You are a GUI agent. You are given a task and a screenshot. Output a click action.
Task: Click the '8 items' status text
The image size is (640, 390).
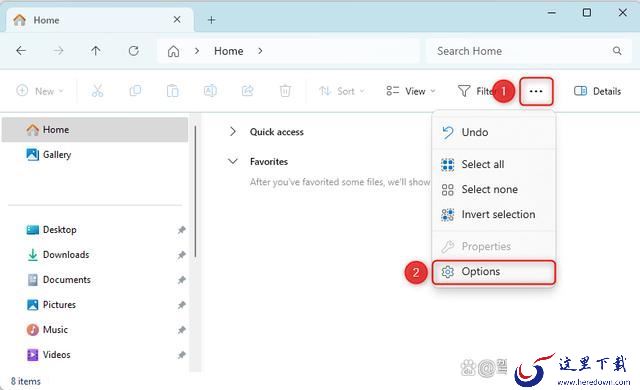[x=26, y=381]
